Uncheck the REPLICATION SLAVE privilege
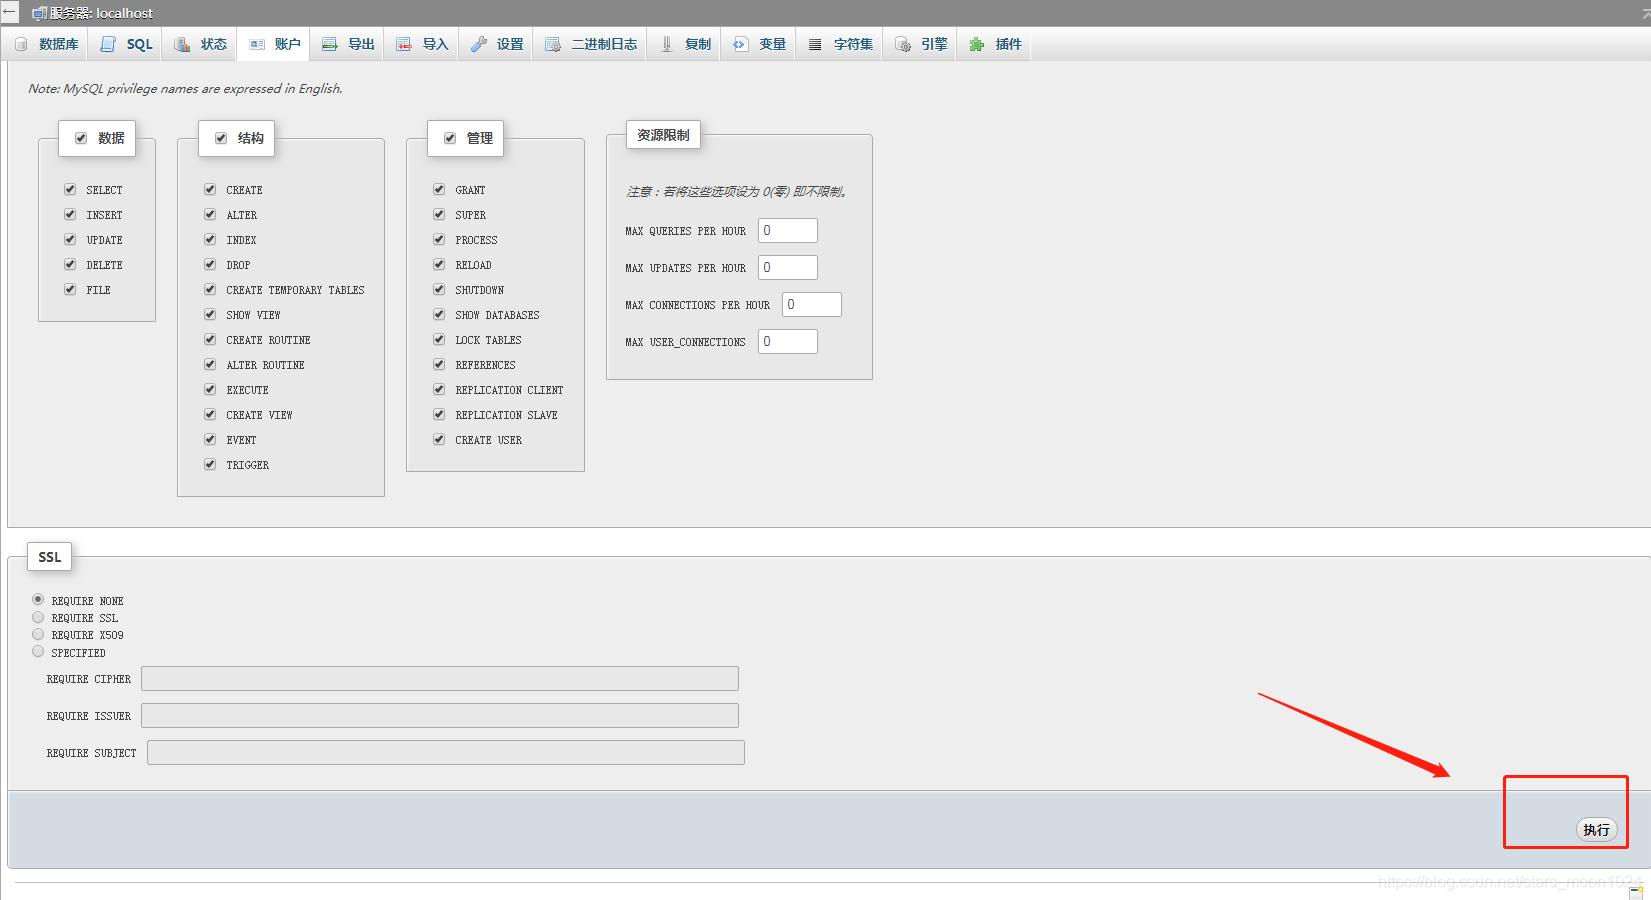The image size is (1651, 900). (439, 414)
